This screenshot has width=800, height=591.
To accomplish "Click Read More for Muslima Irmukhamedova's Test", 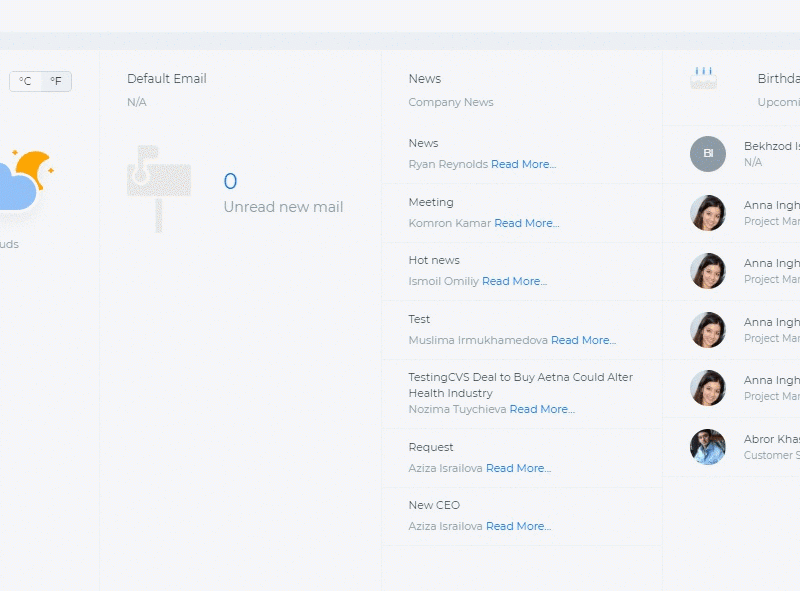I will (583, 340).
